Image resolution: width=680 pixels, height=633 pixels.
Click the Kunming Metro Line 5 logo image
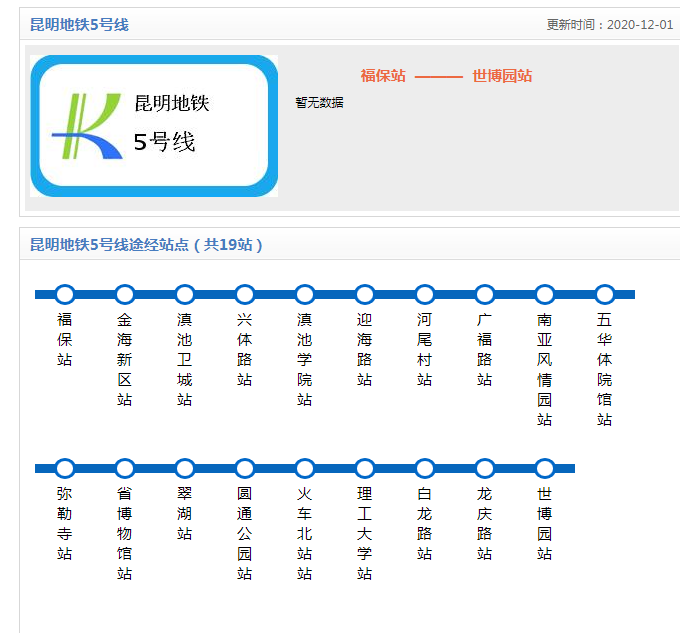pyautogui.click(x=154, y=126)
